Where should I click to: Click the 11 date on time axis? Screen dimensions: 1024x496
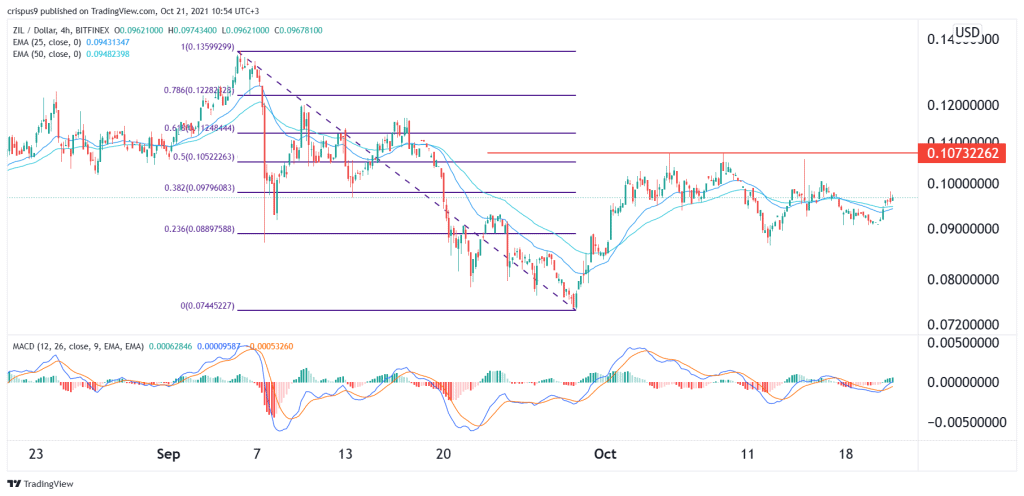(748, 453)
